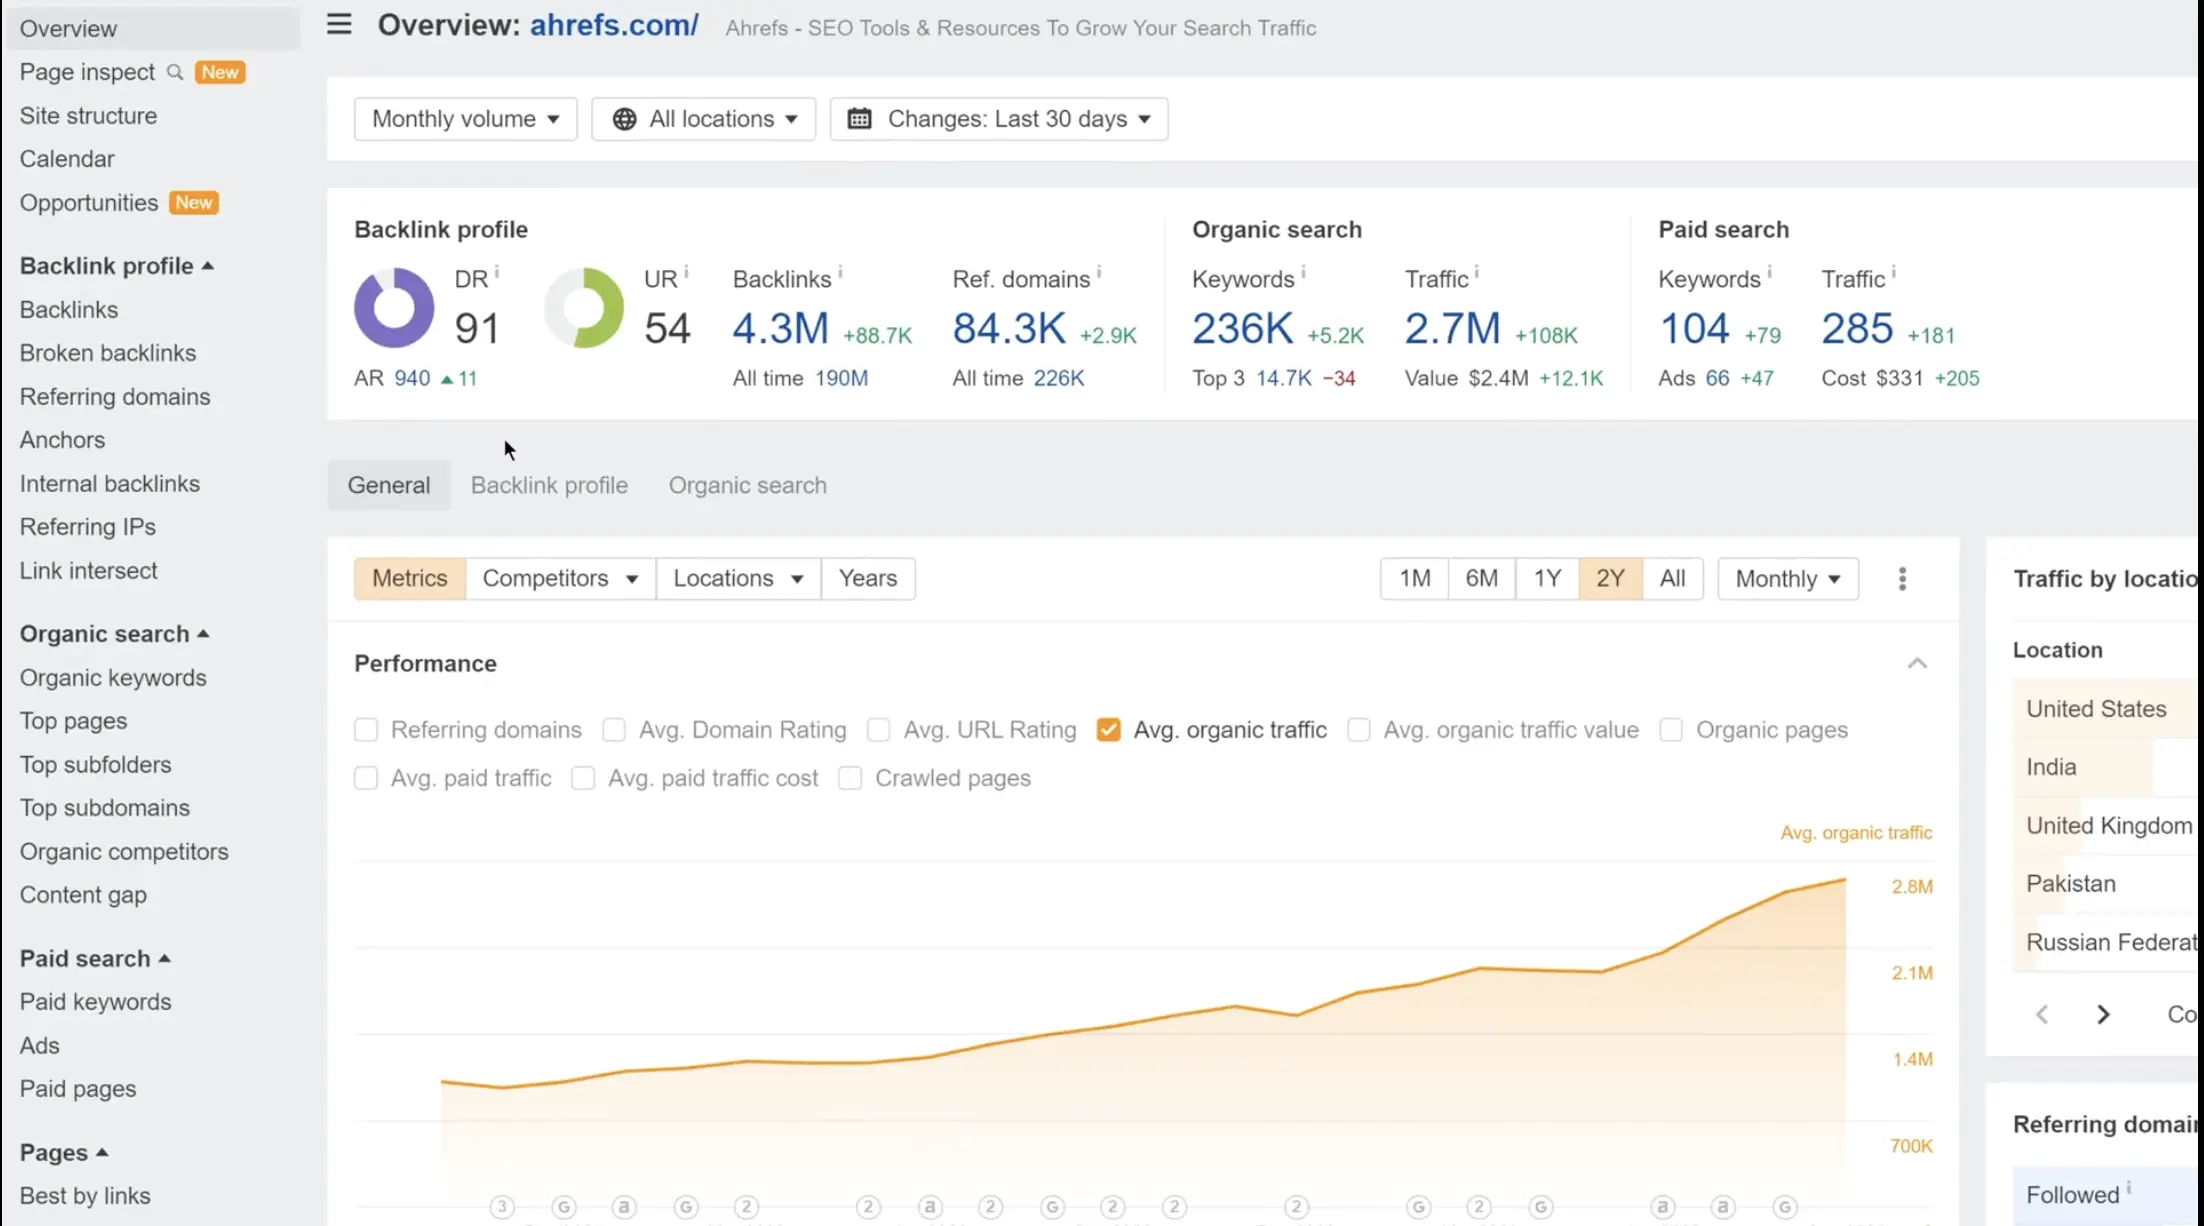This screenshot has width=2204, height=1226.
Task: Click the Organic search Traffic info icon
Action: (x=1476, y=272)
